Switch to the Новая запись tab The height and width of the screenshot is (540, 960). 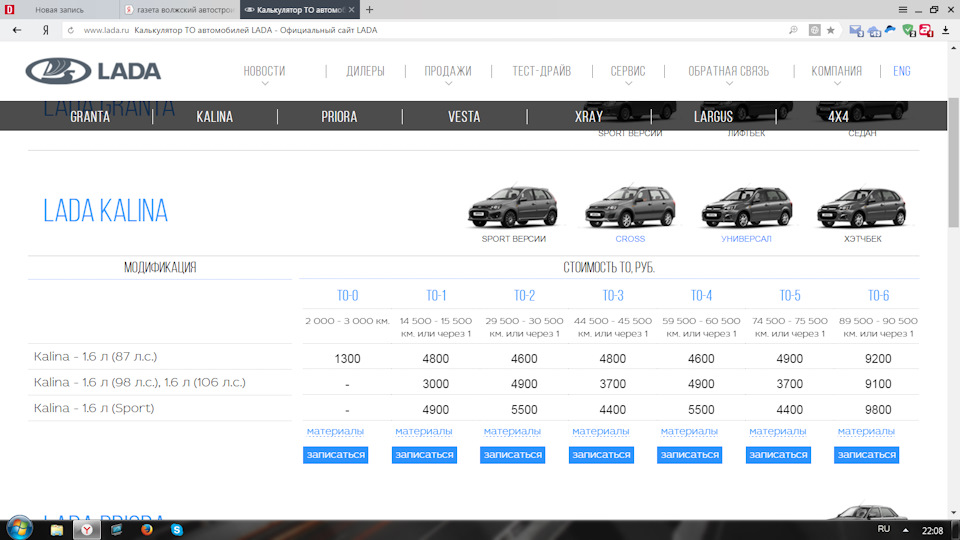coord(59,10)
